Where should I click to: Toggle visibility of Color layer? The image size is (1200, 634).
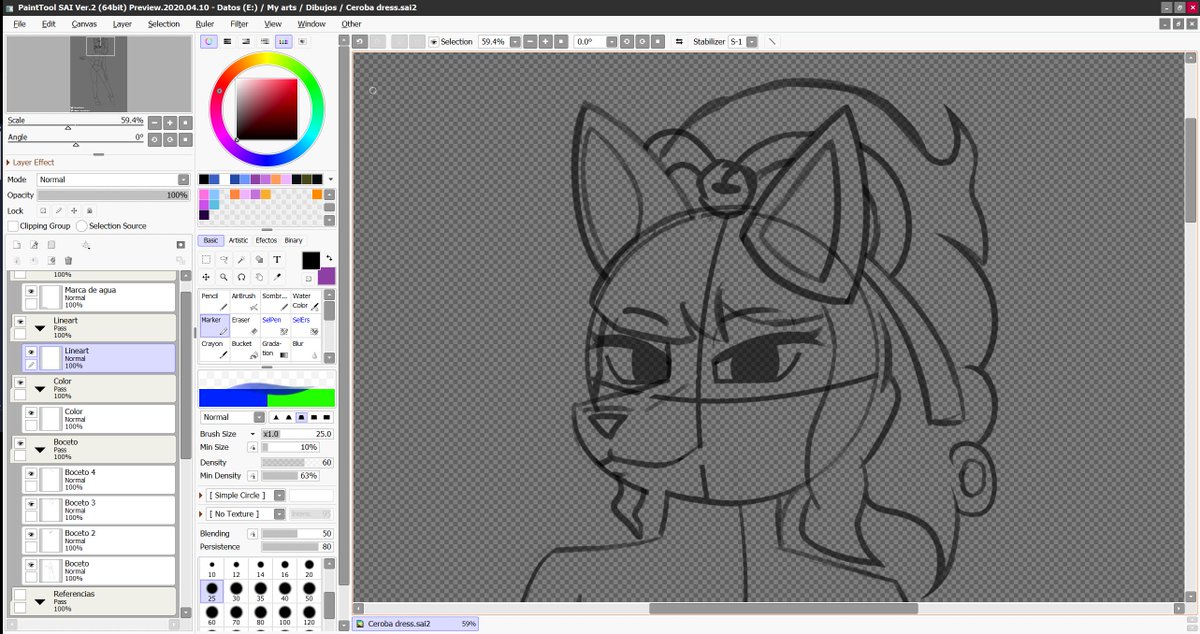pos(31,412)
